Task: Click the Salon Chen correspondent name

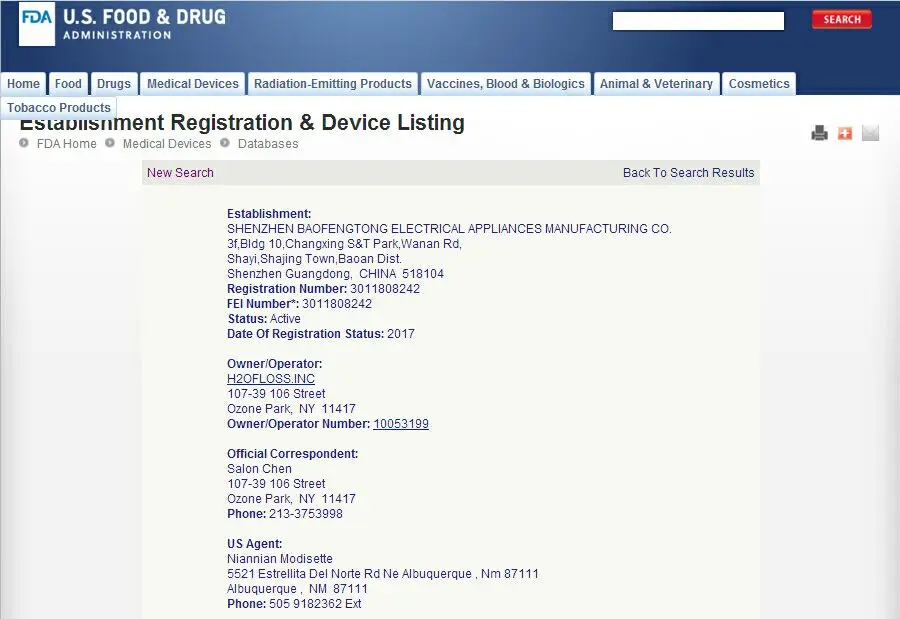Action: coord(259,469)
